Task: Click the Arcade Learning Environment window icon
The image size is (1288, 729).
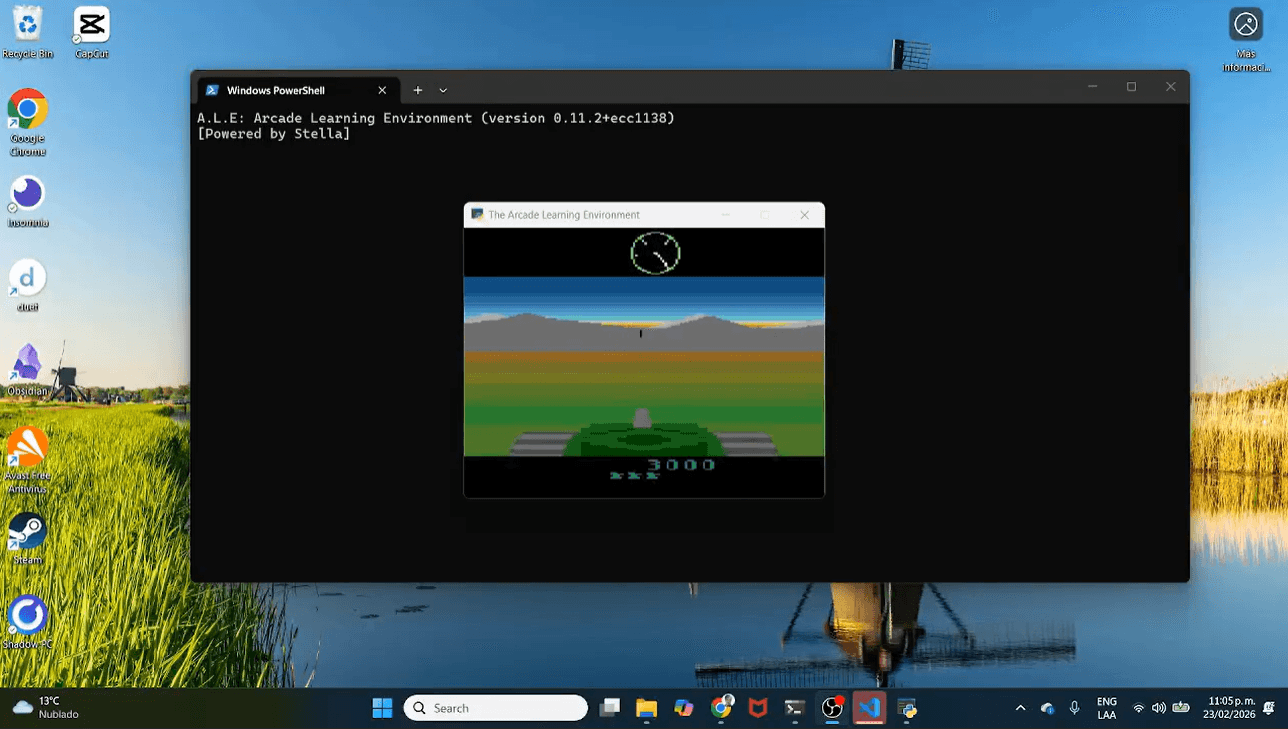Action: click(x=477, y=214)
